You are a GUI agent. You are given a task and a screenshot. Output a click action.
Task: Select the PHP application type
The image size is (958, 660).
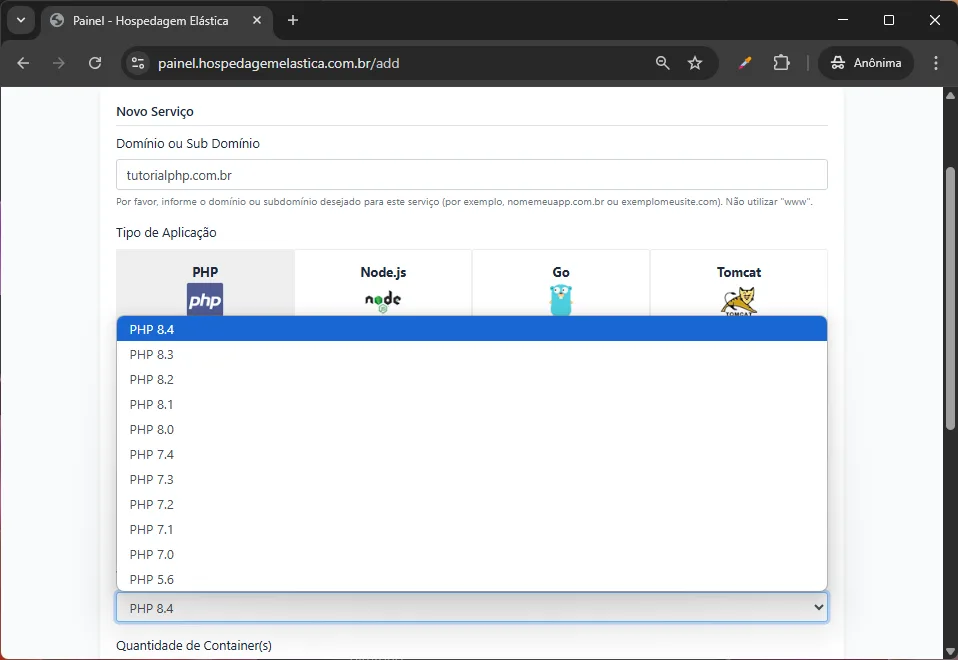pos(205,283)
